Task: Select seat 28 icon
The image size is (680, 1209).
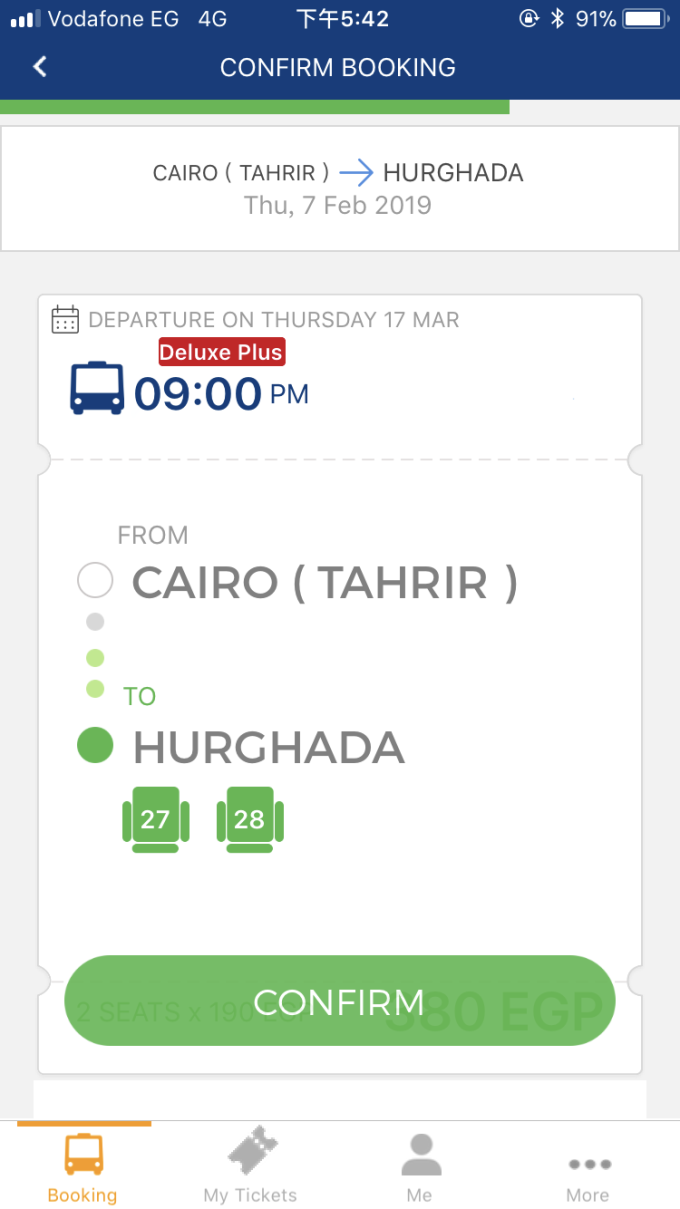Action: point(250,820)
